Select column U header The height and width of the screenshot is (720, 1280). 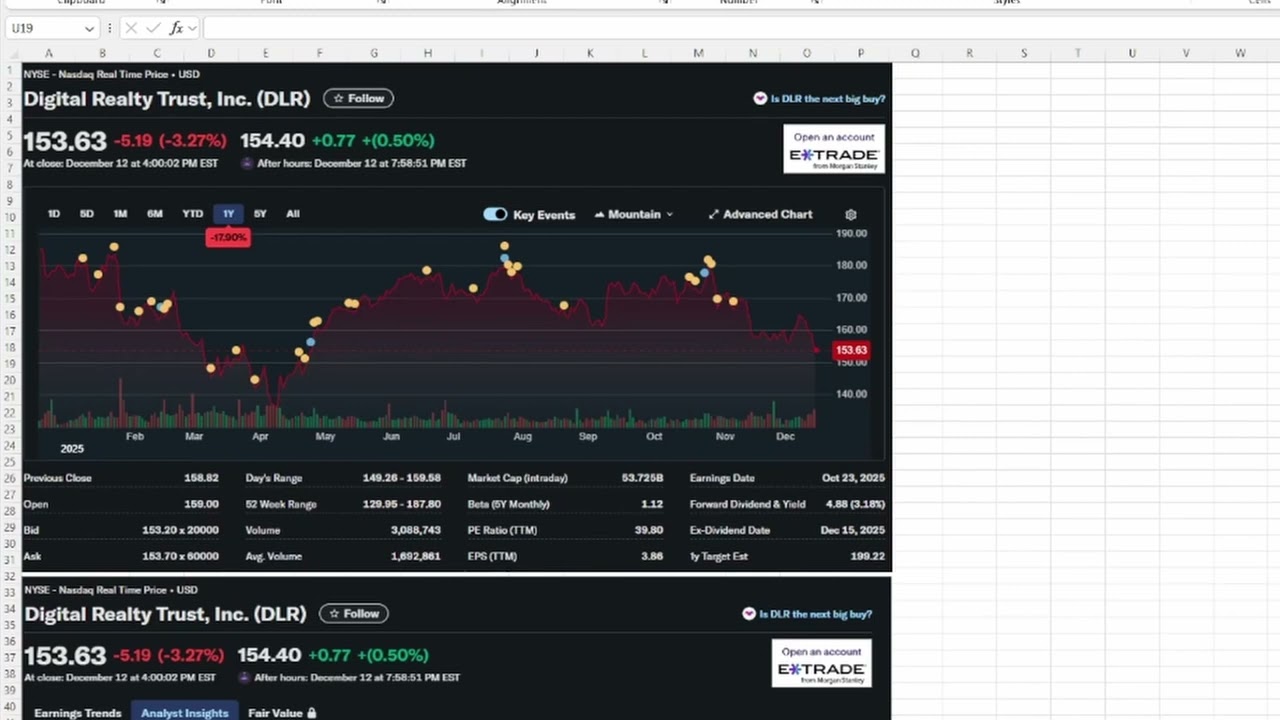pyautogui.click(x=1132, y=53)
